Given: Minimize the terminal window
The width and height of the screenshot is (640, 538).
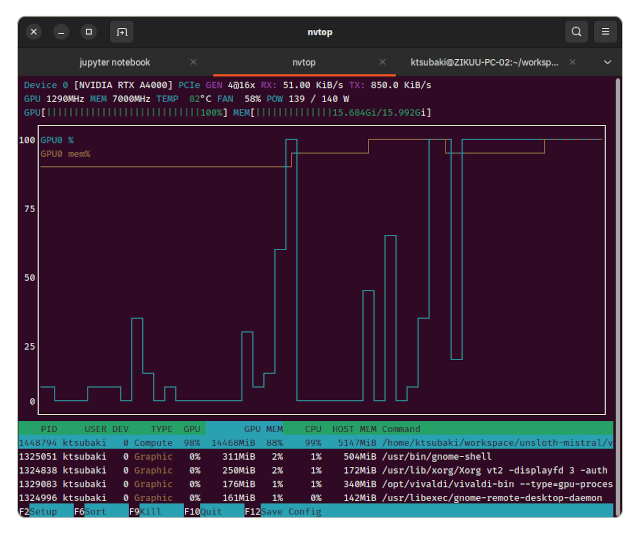Looking at the screenshot, I should coord(61,32).
